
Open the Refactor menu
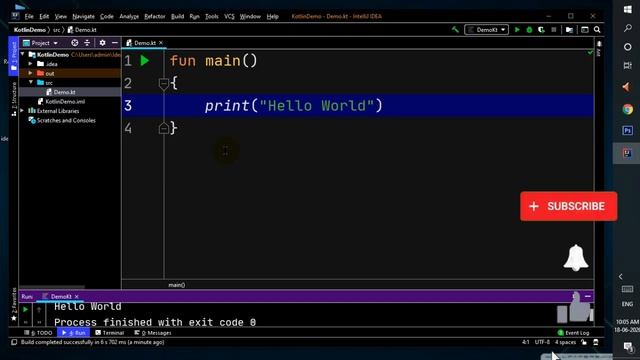click(155, 16)
